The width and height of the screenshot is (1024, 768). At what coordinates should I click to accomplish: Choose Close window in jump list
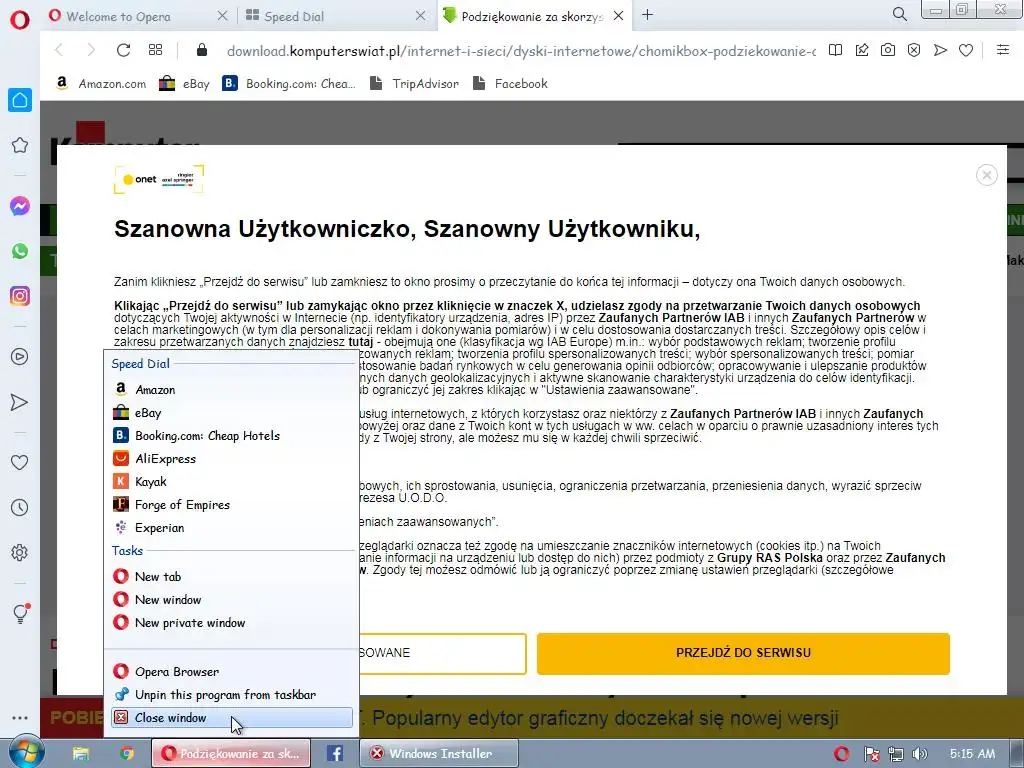232,718
